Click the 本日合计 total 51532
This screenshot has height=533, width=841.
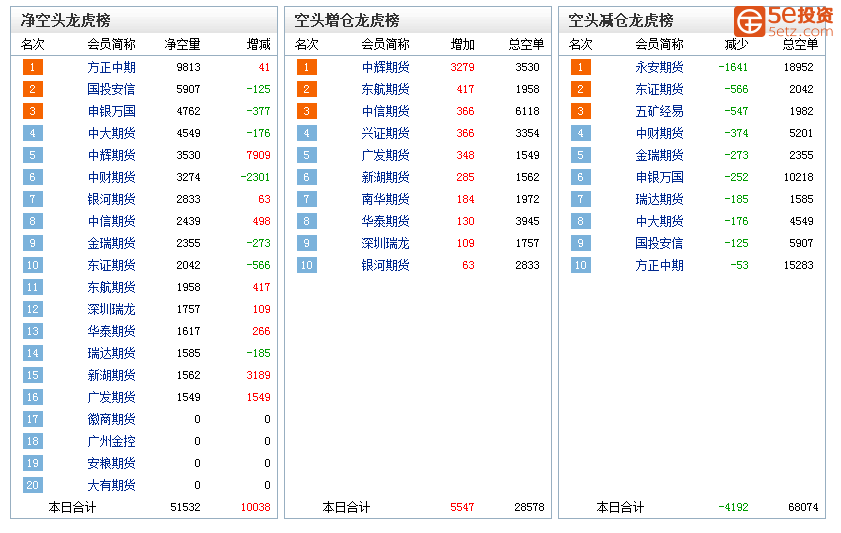186,507
